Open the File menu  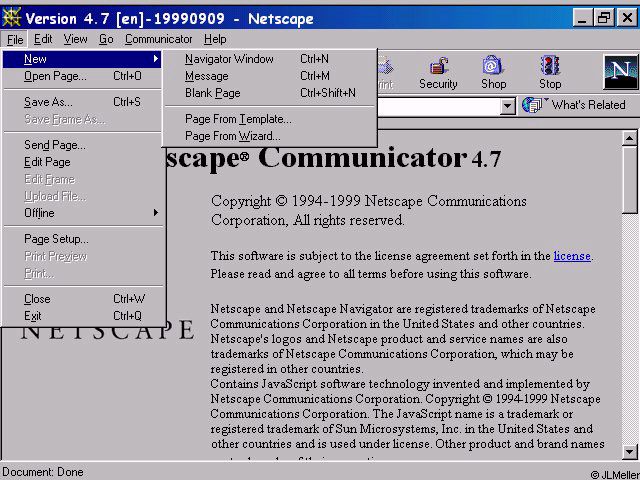(15, 40)
